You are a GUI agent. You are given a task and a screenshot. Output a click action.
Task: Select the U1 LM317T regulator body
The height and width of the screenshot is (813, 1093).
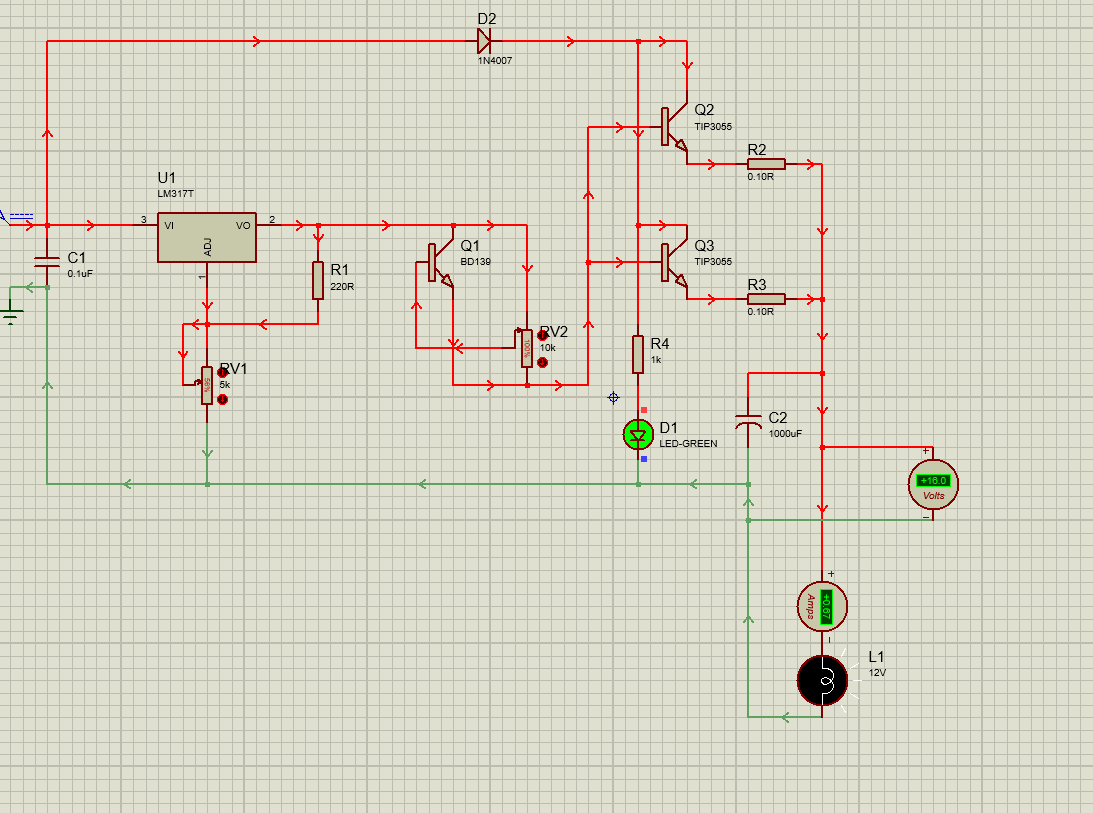coord(207,237)
